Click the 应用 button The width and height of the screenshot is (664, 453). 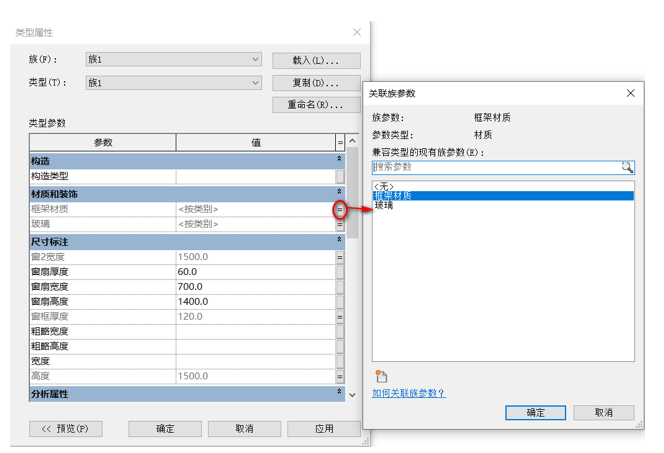[x=324, y=429]
